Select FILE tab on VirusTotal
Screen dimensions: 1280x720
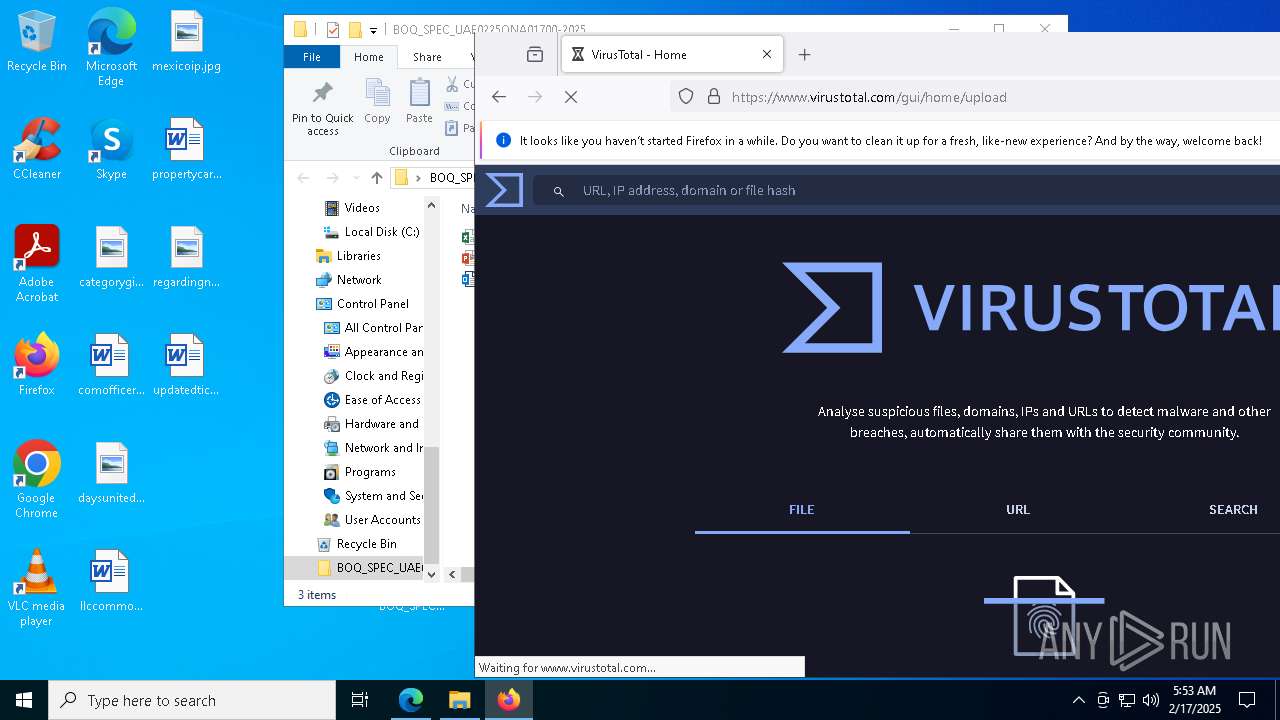click(x=802, y=510)
